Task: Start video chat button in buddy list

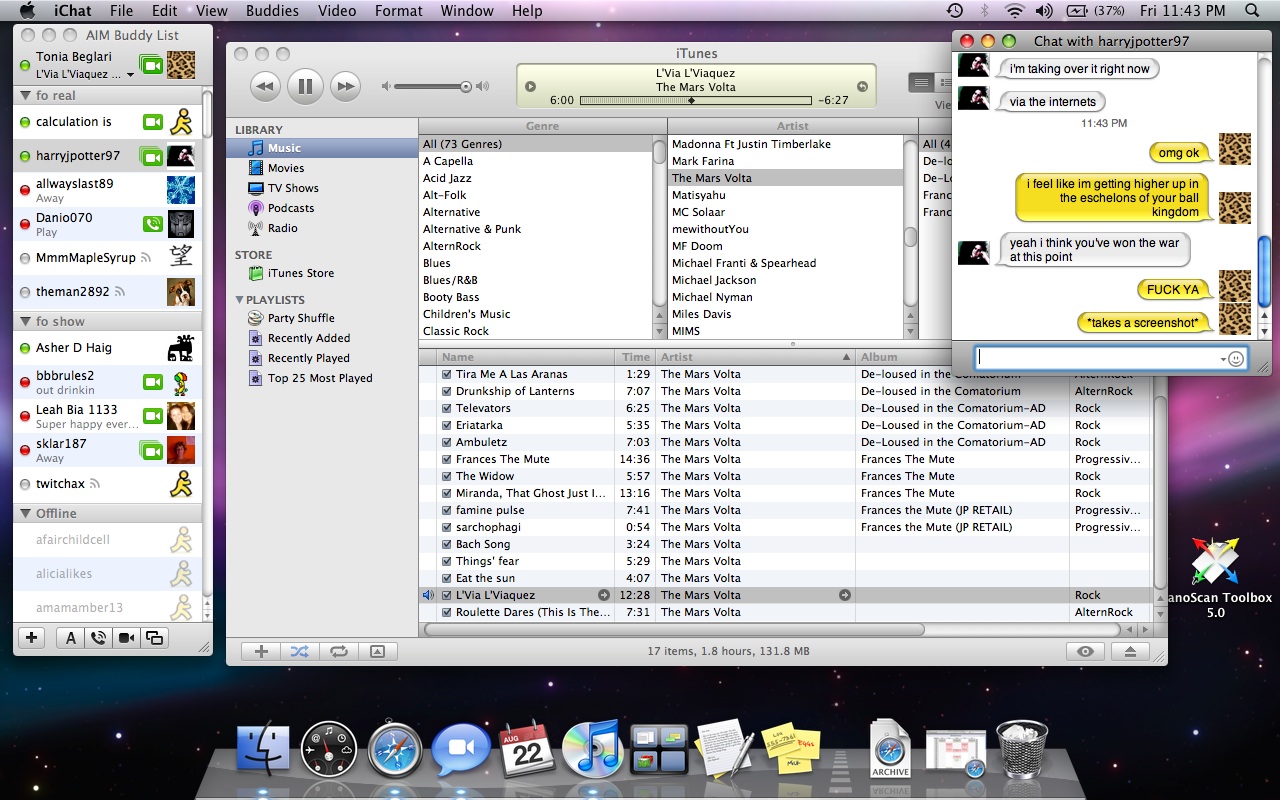Action: 126,638
